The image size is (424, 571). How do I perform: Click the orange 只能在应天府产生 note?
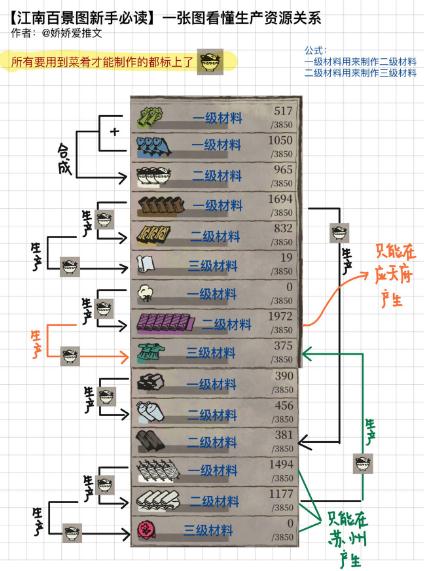point(395,276)
